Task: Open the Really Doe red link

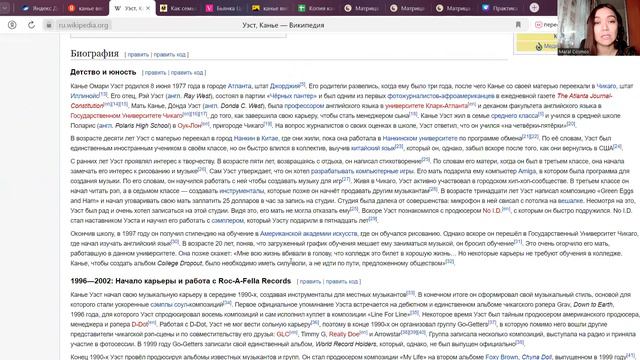Action: pyautogui.click(x=344, y=334)
